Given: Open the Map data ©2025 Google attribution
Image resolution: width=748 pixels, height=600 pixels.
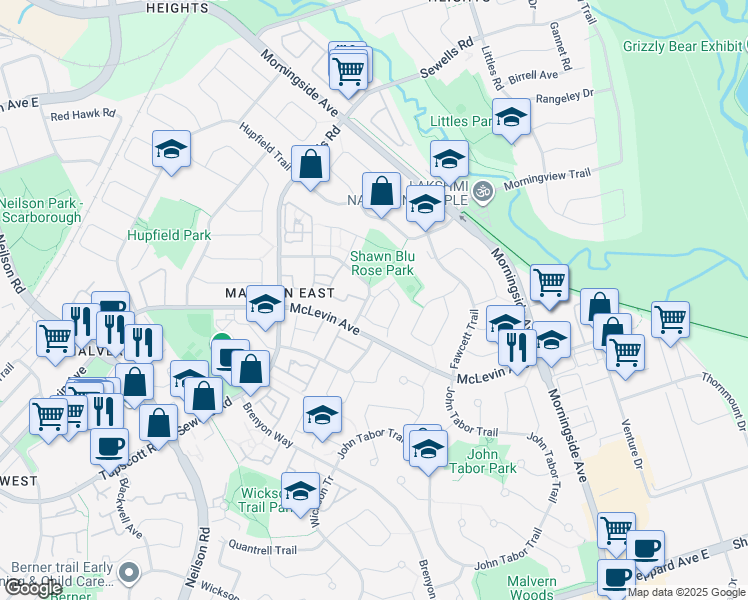Looking at the screenshot, I should point(685,593).
